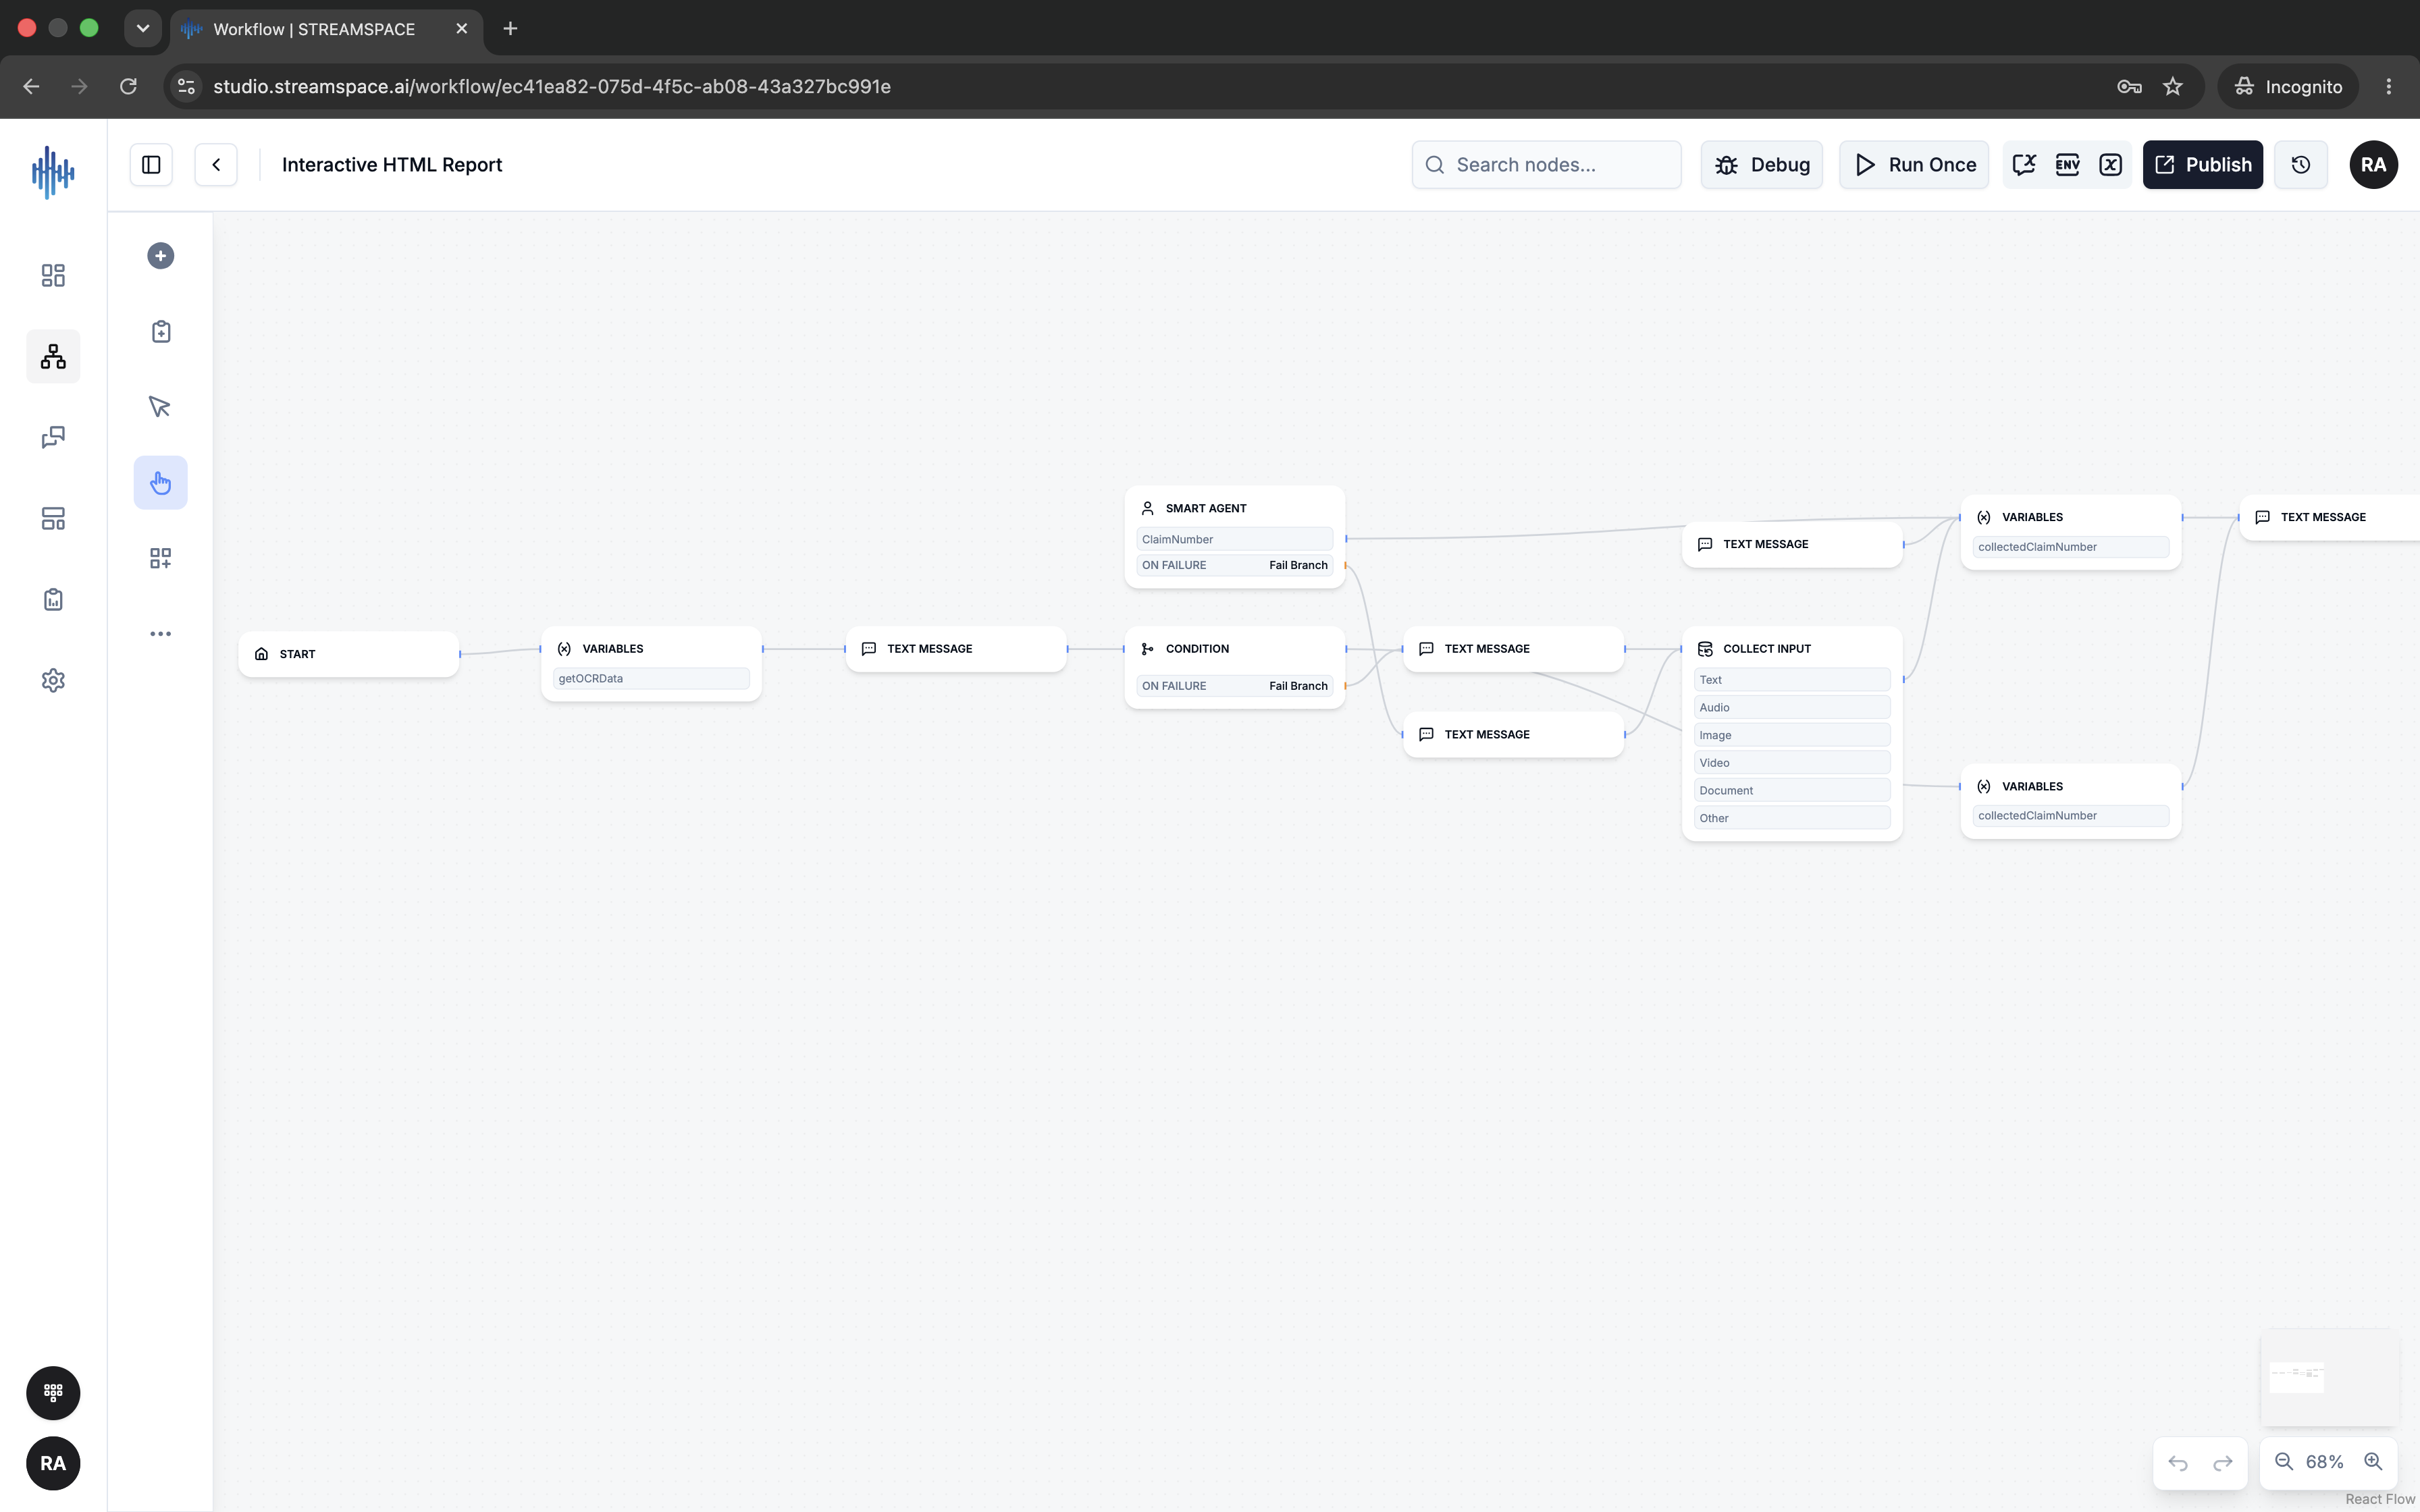Image resolution: width=2420 pixels, height=1512 pixels.
Task: Open the ENV environment variables icon
Action: (x=2067, y=165)
